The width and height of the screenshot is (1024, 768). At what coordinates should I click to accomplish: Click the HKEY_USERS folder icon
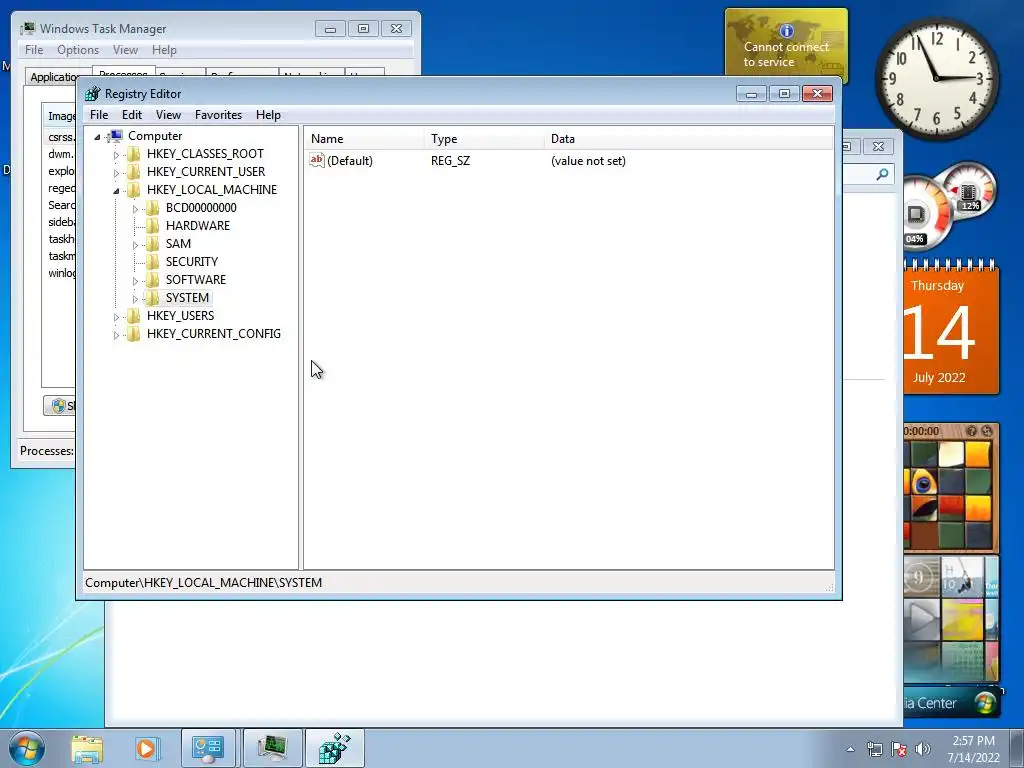pyautogui.click(x=133, y=315)
